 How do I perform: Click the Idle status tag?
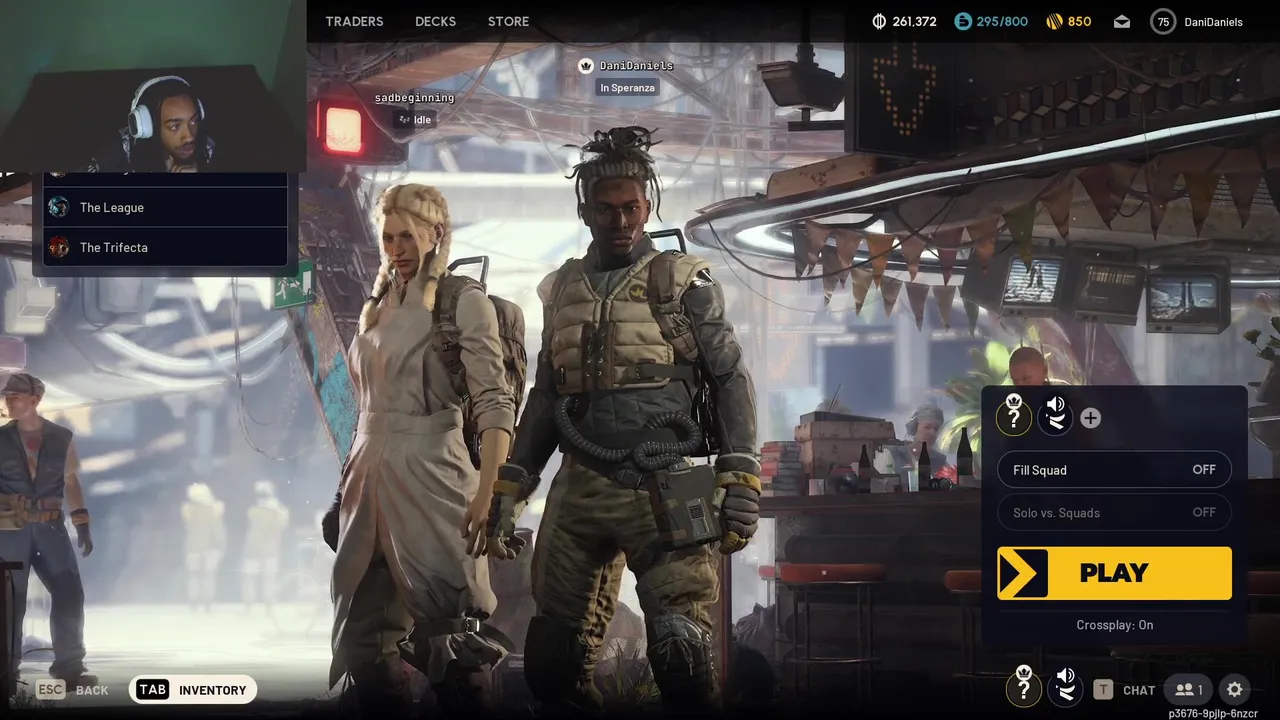tap(415, 119)
